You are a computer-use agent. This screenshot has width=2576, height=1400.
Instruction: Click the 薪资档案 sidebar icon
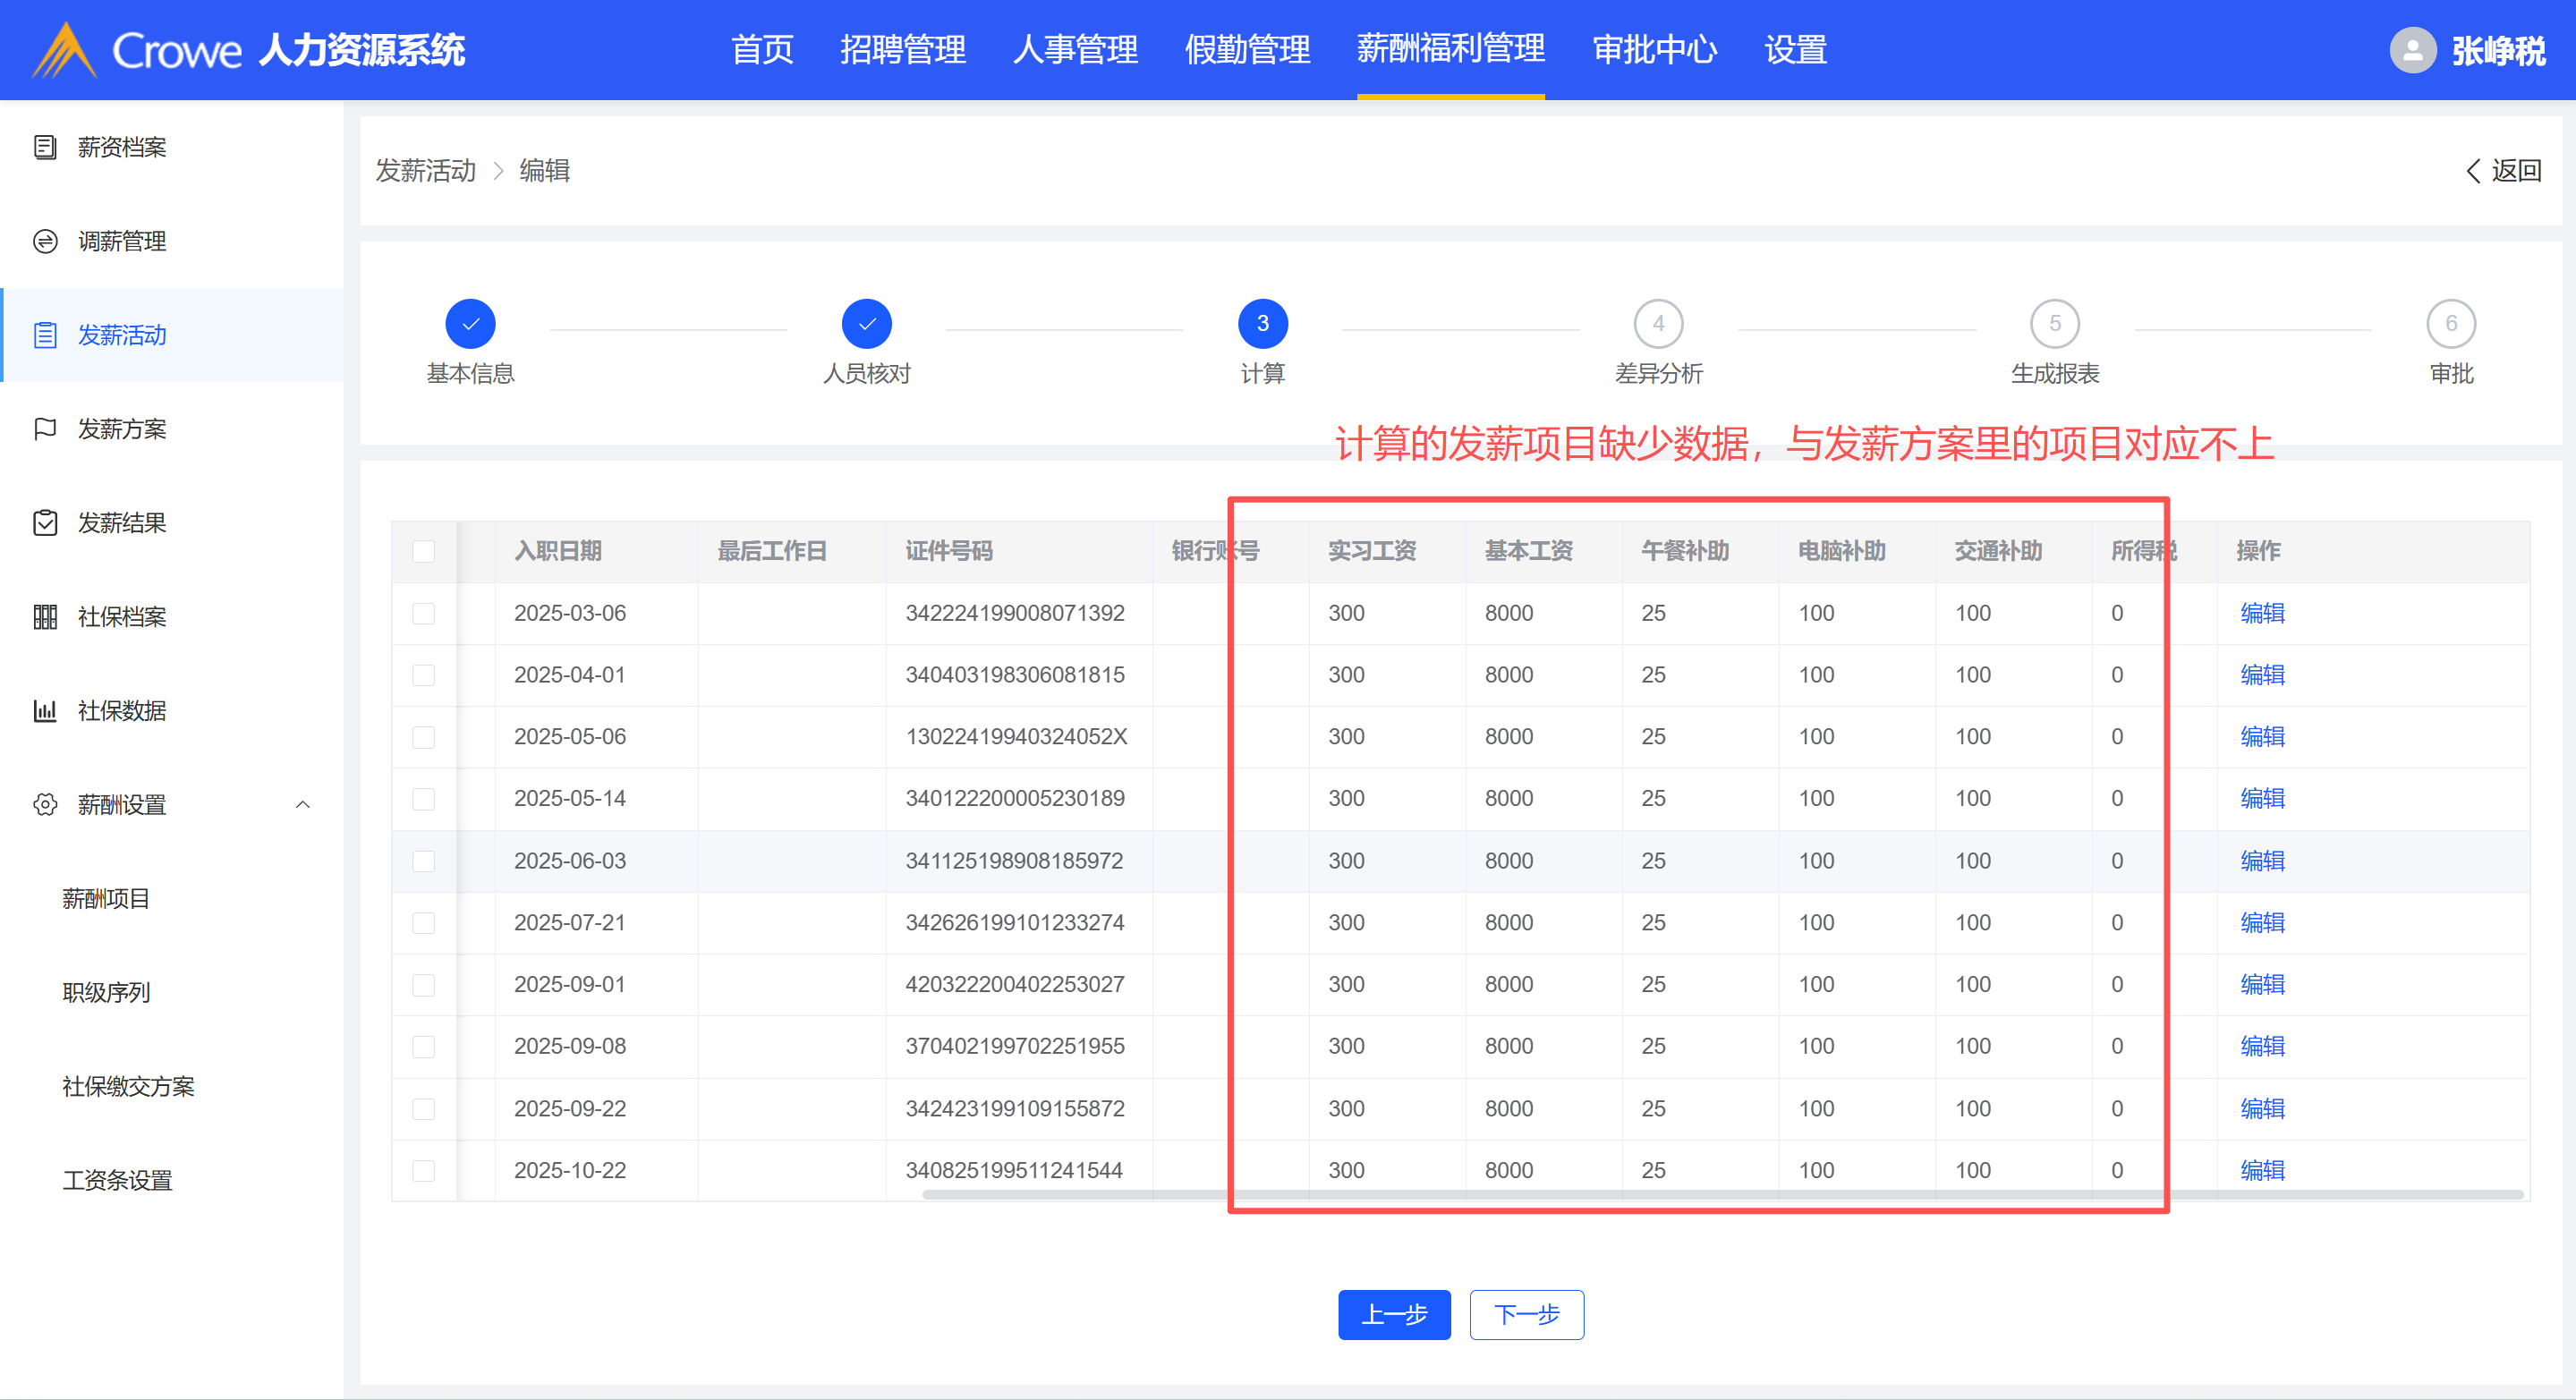pos(45,148)
